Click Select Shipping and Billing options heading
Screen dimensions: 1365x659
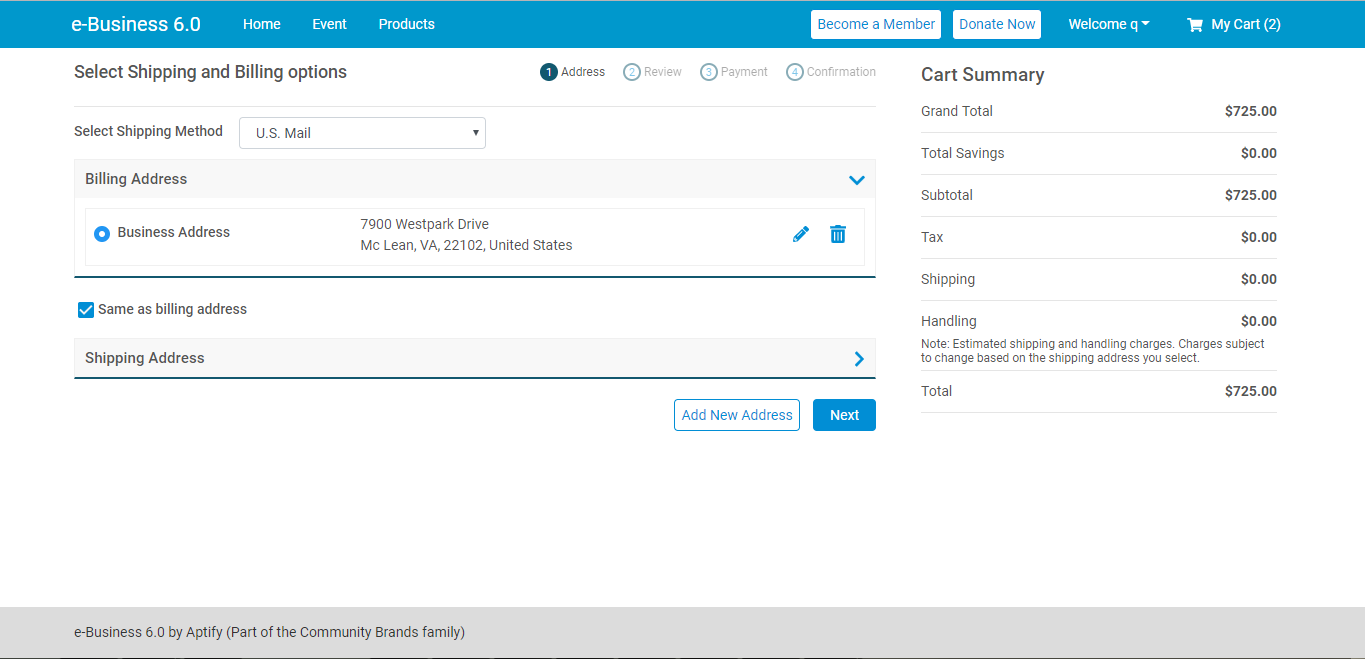click(211, 72)
